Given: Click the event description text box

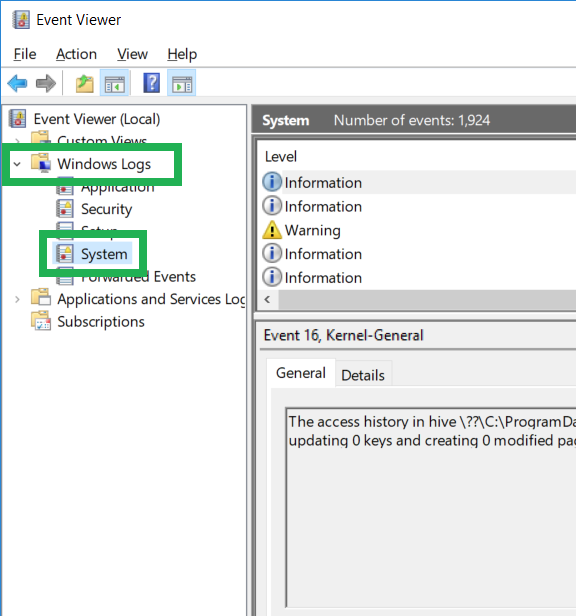Looking at the screenshot, I should click(431, 509).
